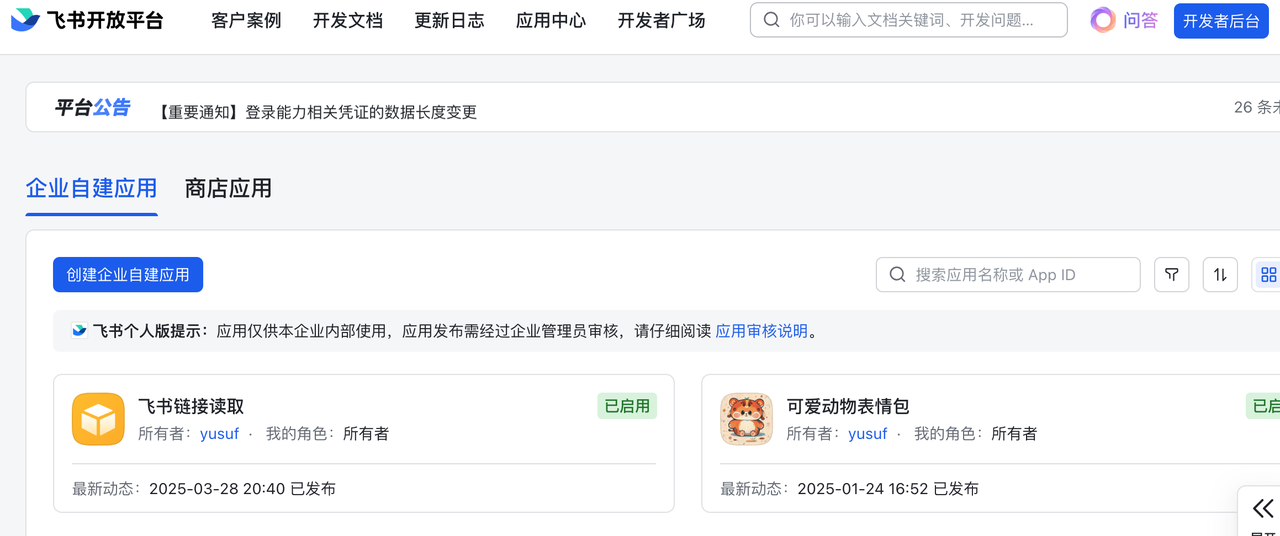Open the filter funnel icon

click(1172, 275)
